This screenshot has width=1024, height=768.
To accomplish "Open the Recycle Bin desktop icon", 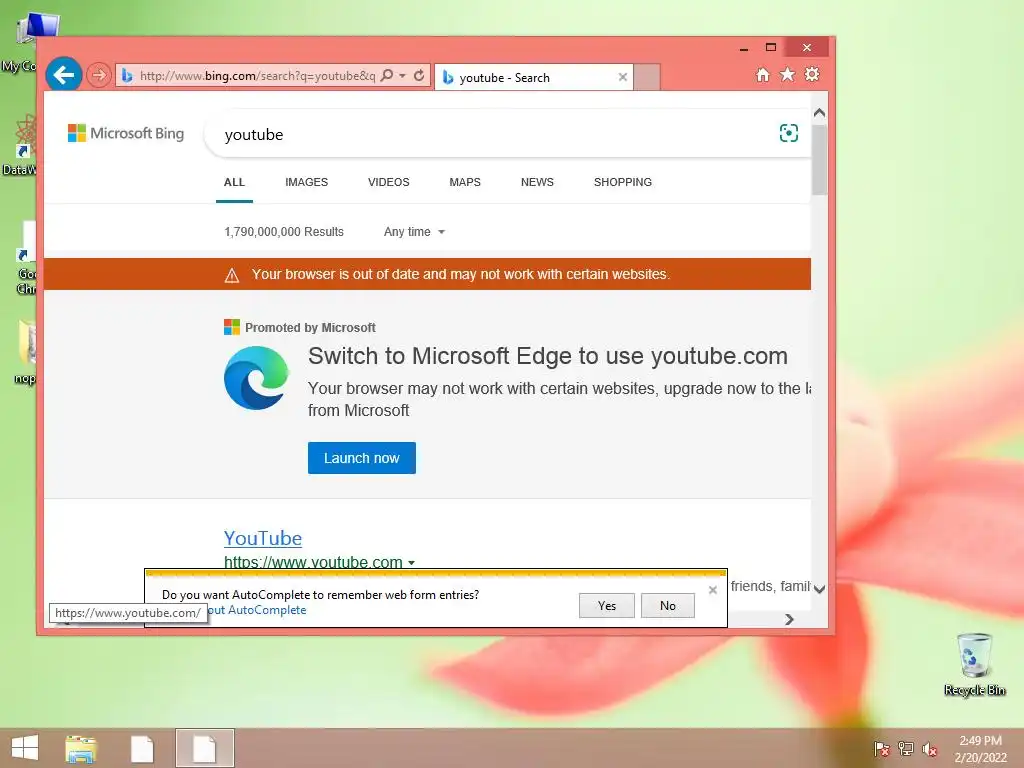I will 974,665.
